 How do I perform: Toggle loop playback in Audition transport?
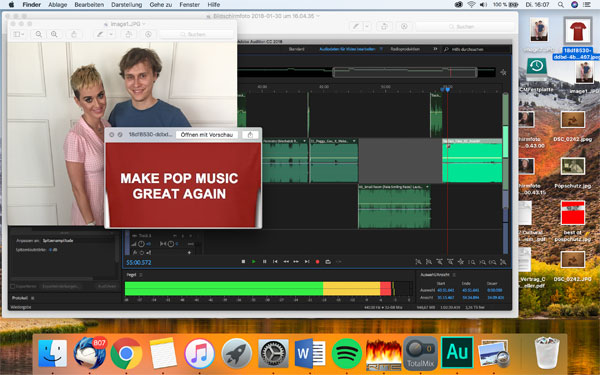[x=328, y=262]
